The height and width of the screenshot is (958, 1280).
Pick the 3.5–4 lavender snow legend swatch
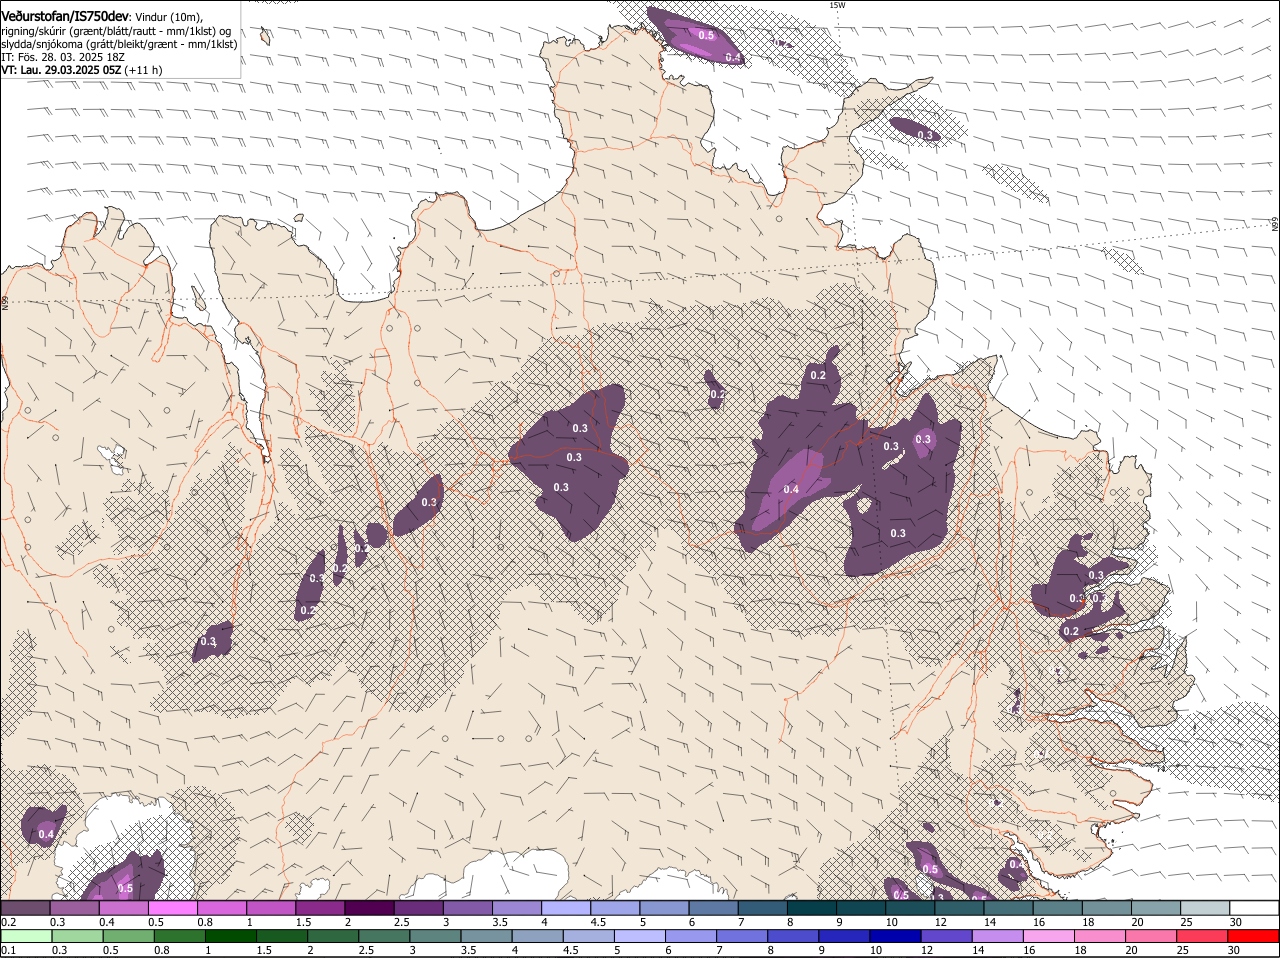516,907
